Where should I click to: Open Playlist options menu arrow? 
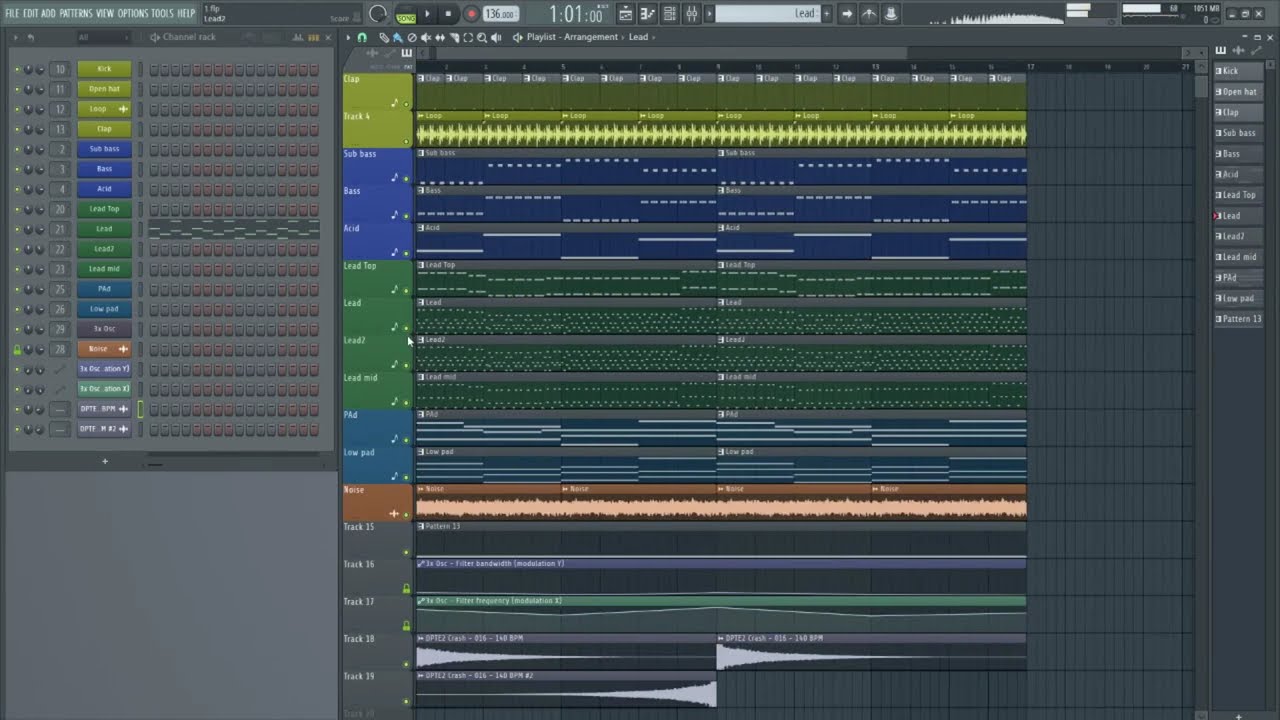pos(348,37)
